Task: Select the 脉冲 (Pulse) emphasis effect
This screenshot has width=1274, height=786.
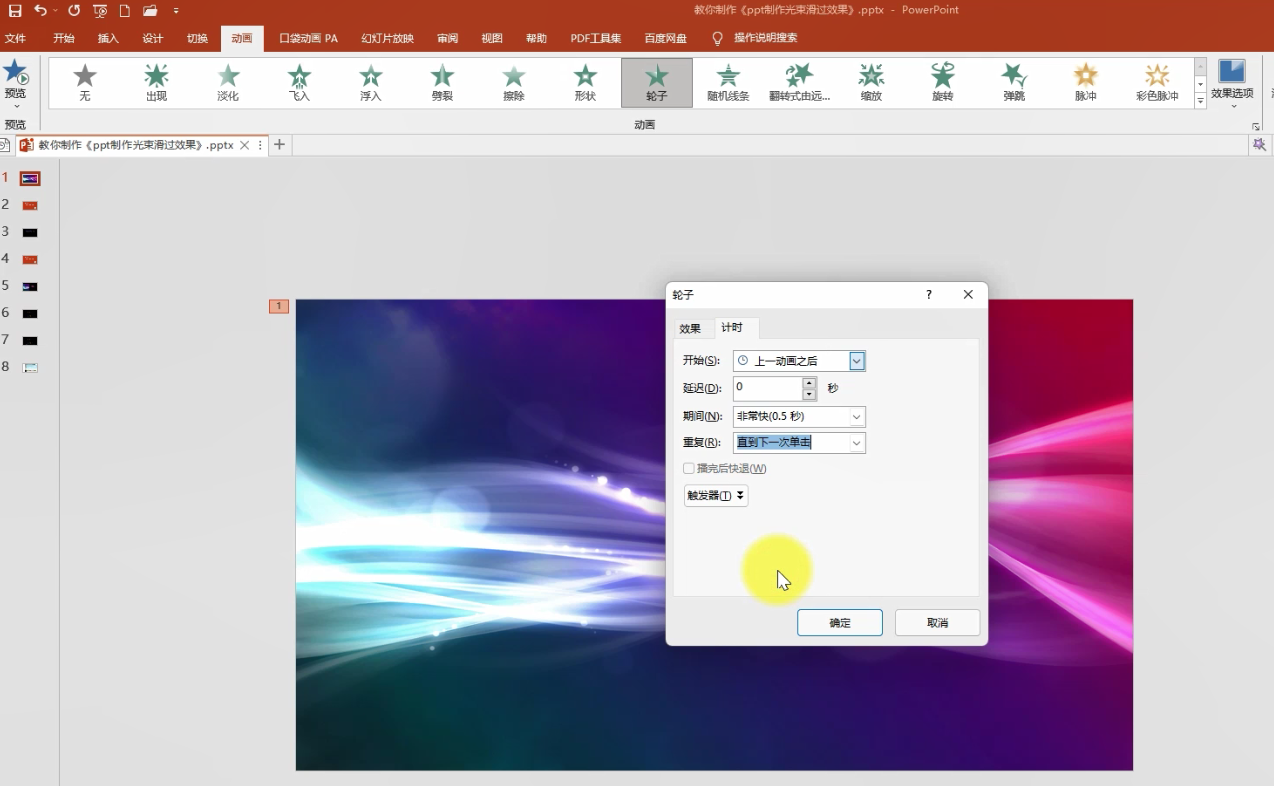Action: (x=1085, y=81)
